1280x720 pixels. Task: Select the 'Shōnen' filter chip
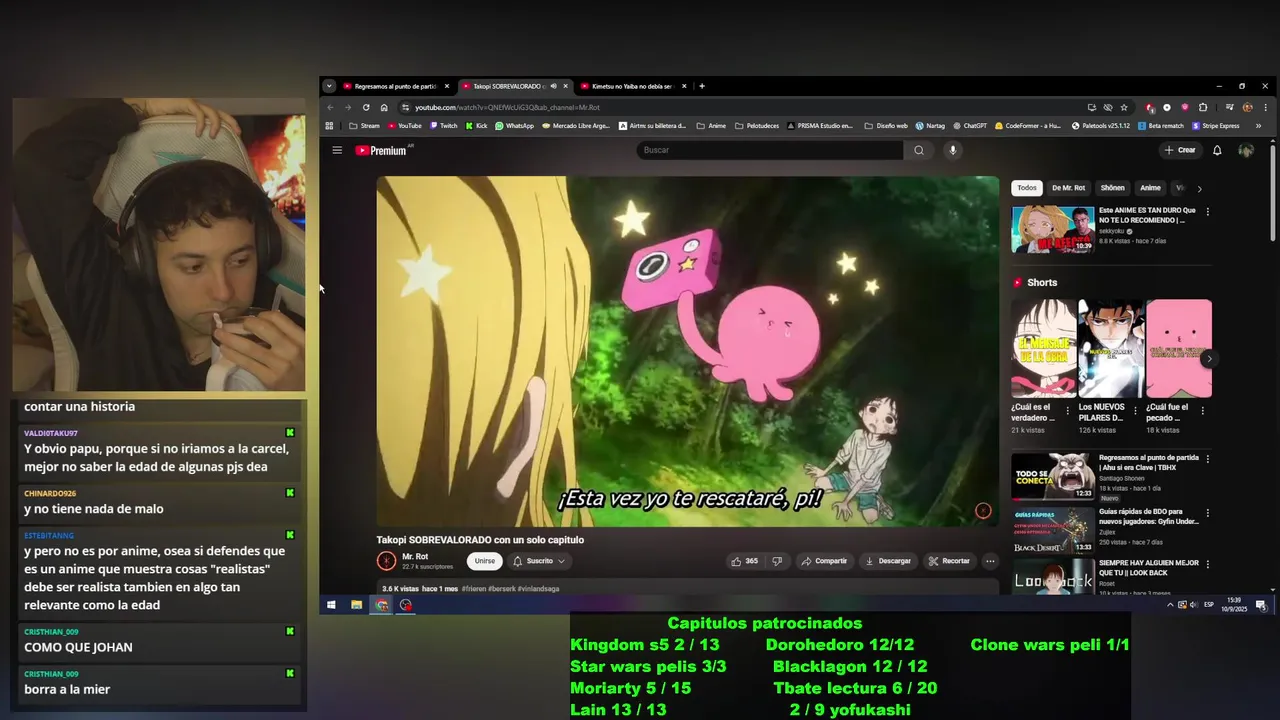click(x=1112, y=188)
